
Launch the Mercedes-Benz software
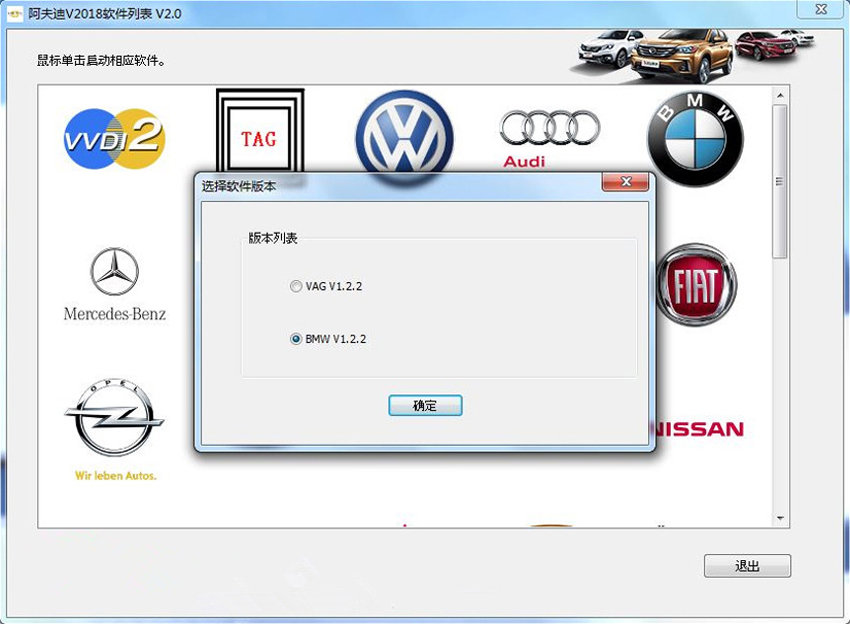[114, 285]
